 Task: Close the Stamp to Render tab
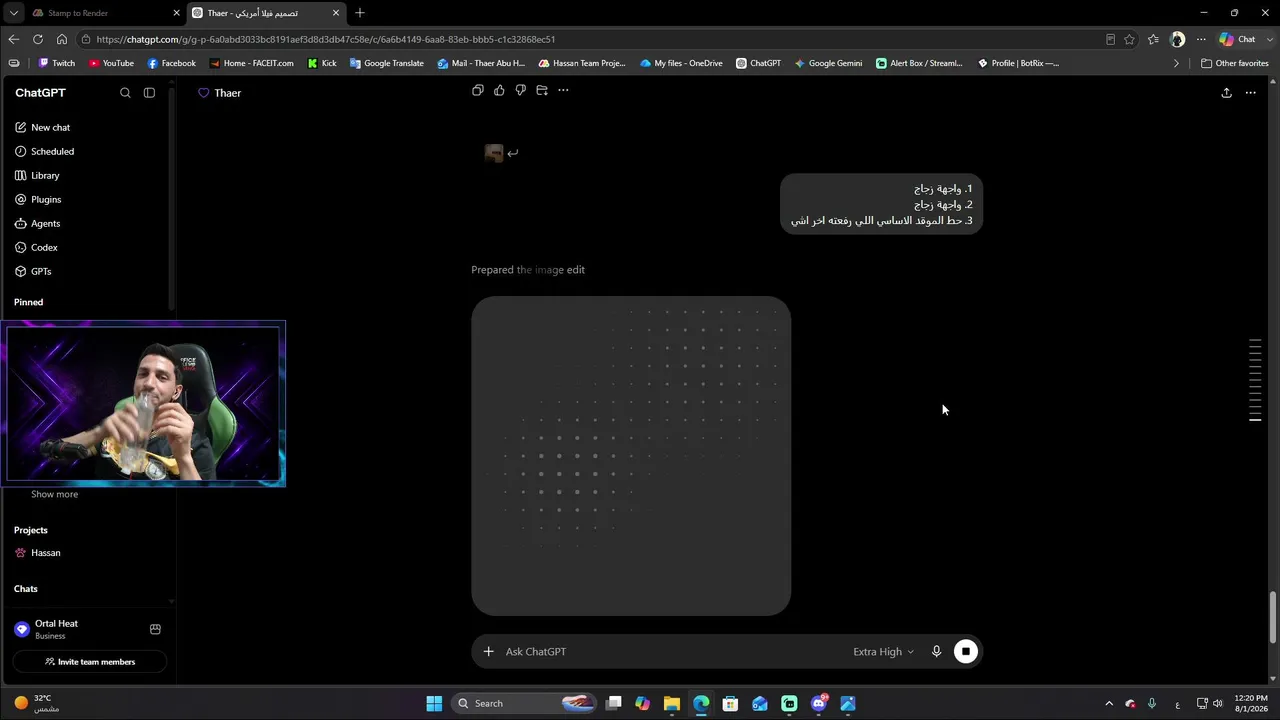[x=177, y=13]
